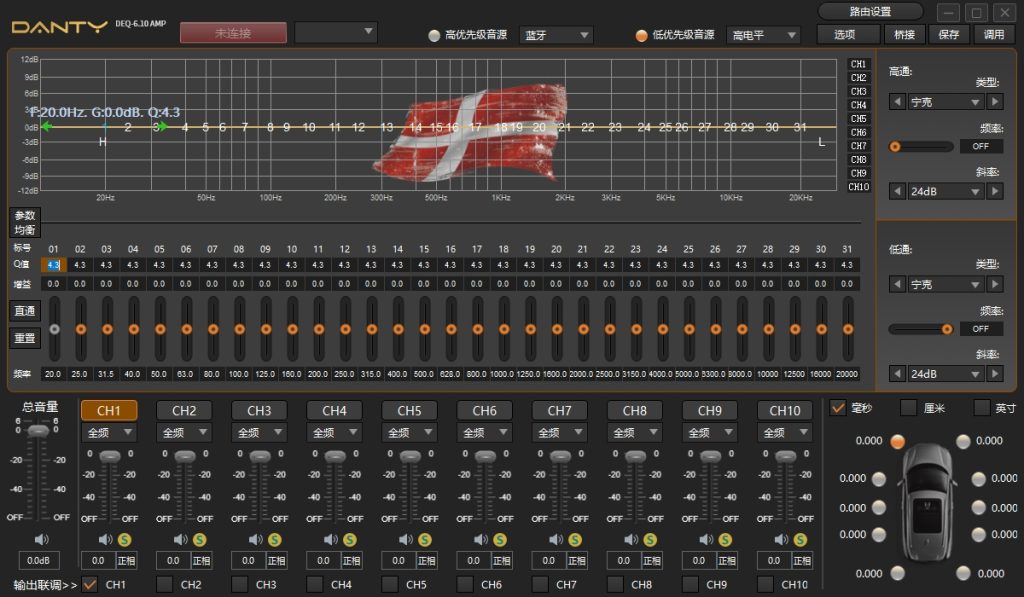
Task: Click next-type arrow in 低通 filter section
Action: [995, 284]
